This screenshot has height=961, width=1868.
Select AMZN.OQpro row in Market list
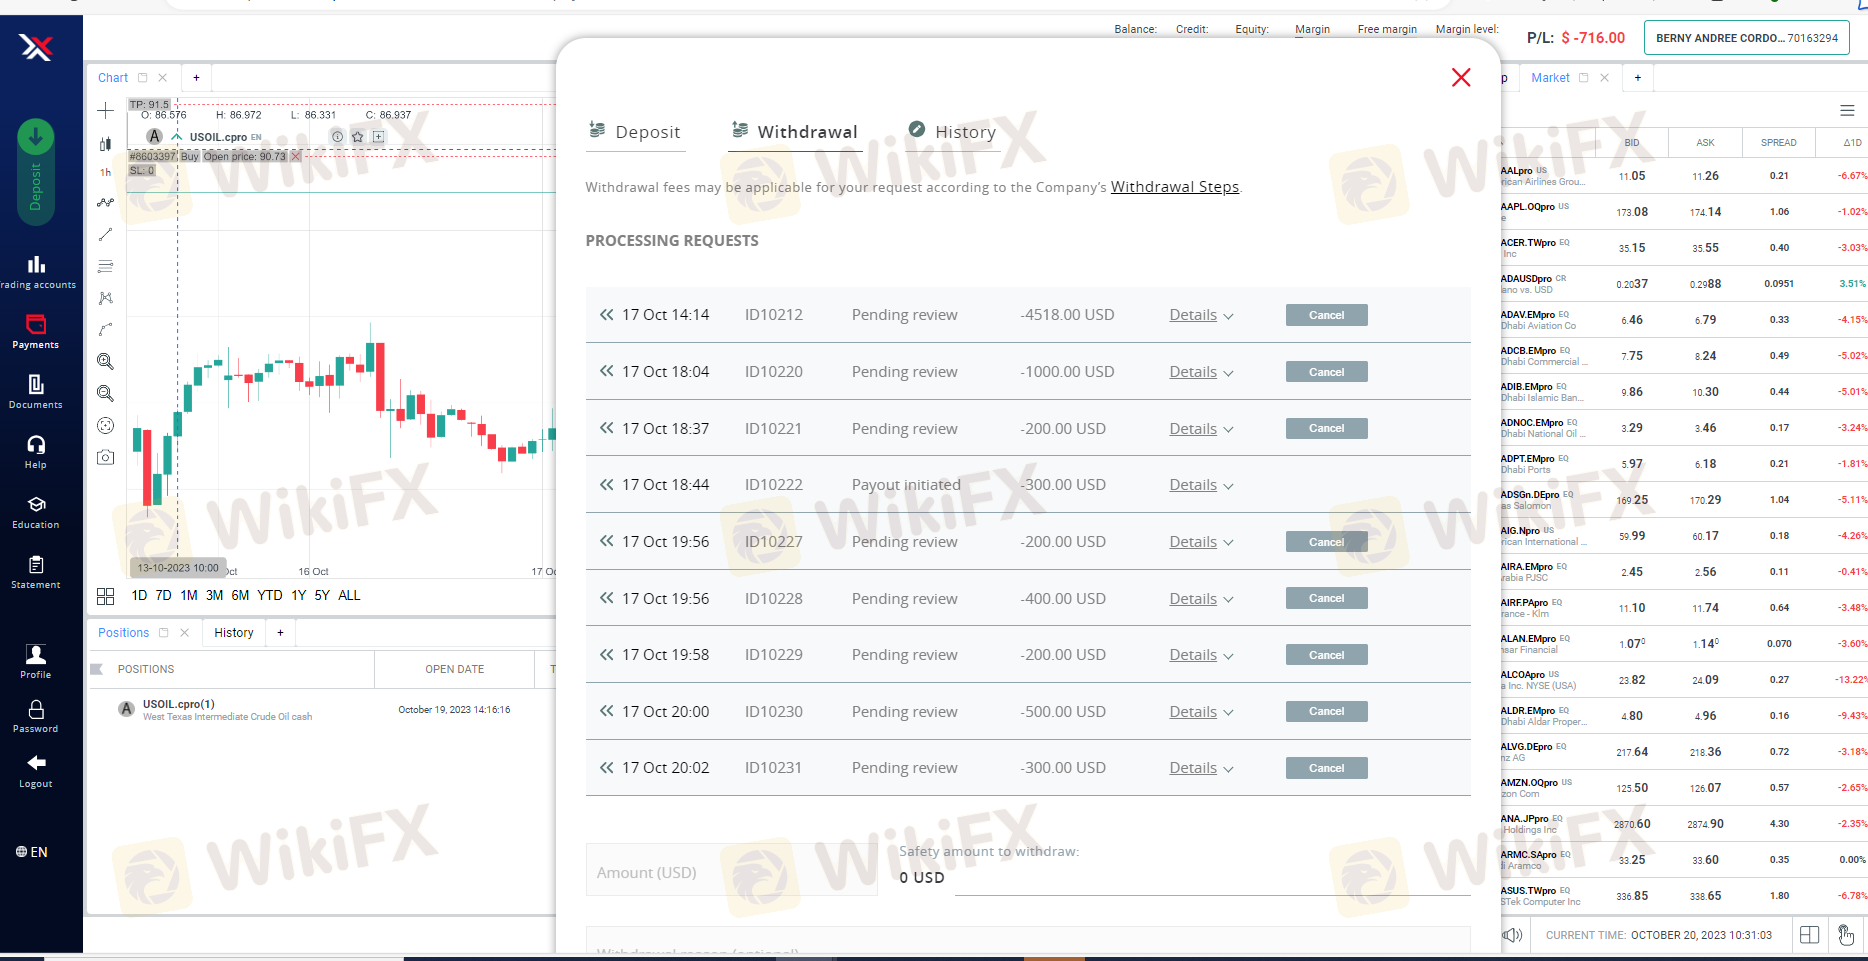click(1683, 788)
